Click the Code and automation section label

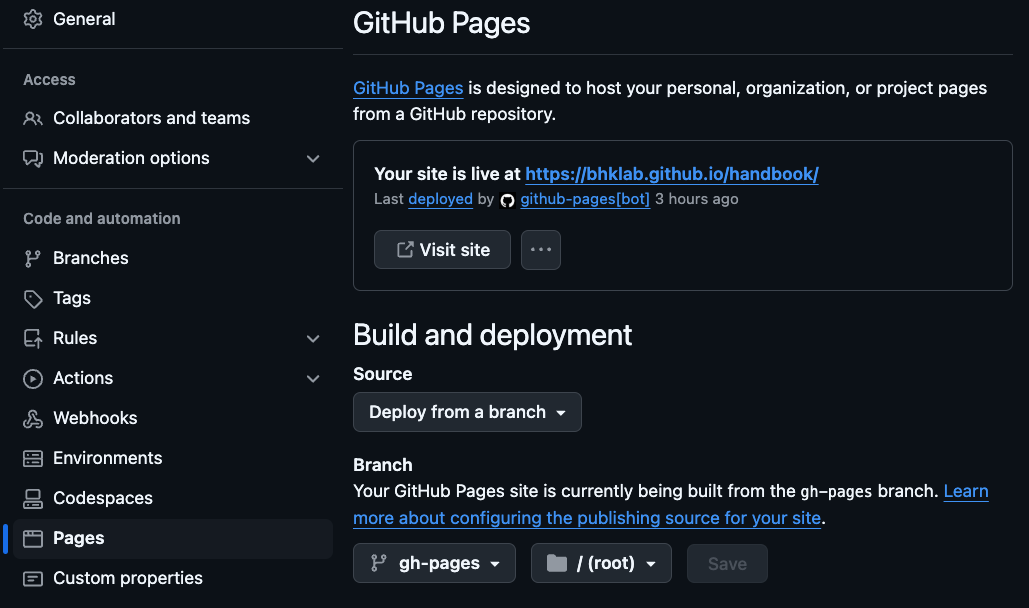tap(102, 219)
